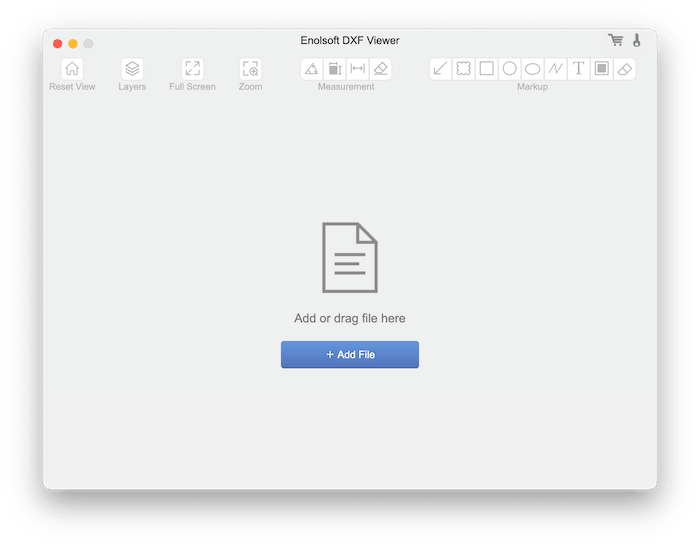
Task: Click the blue Add File button
Action: [350, 355]
